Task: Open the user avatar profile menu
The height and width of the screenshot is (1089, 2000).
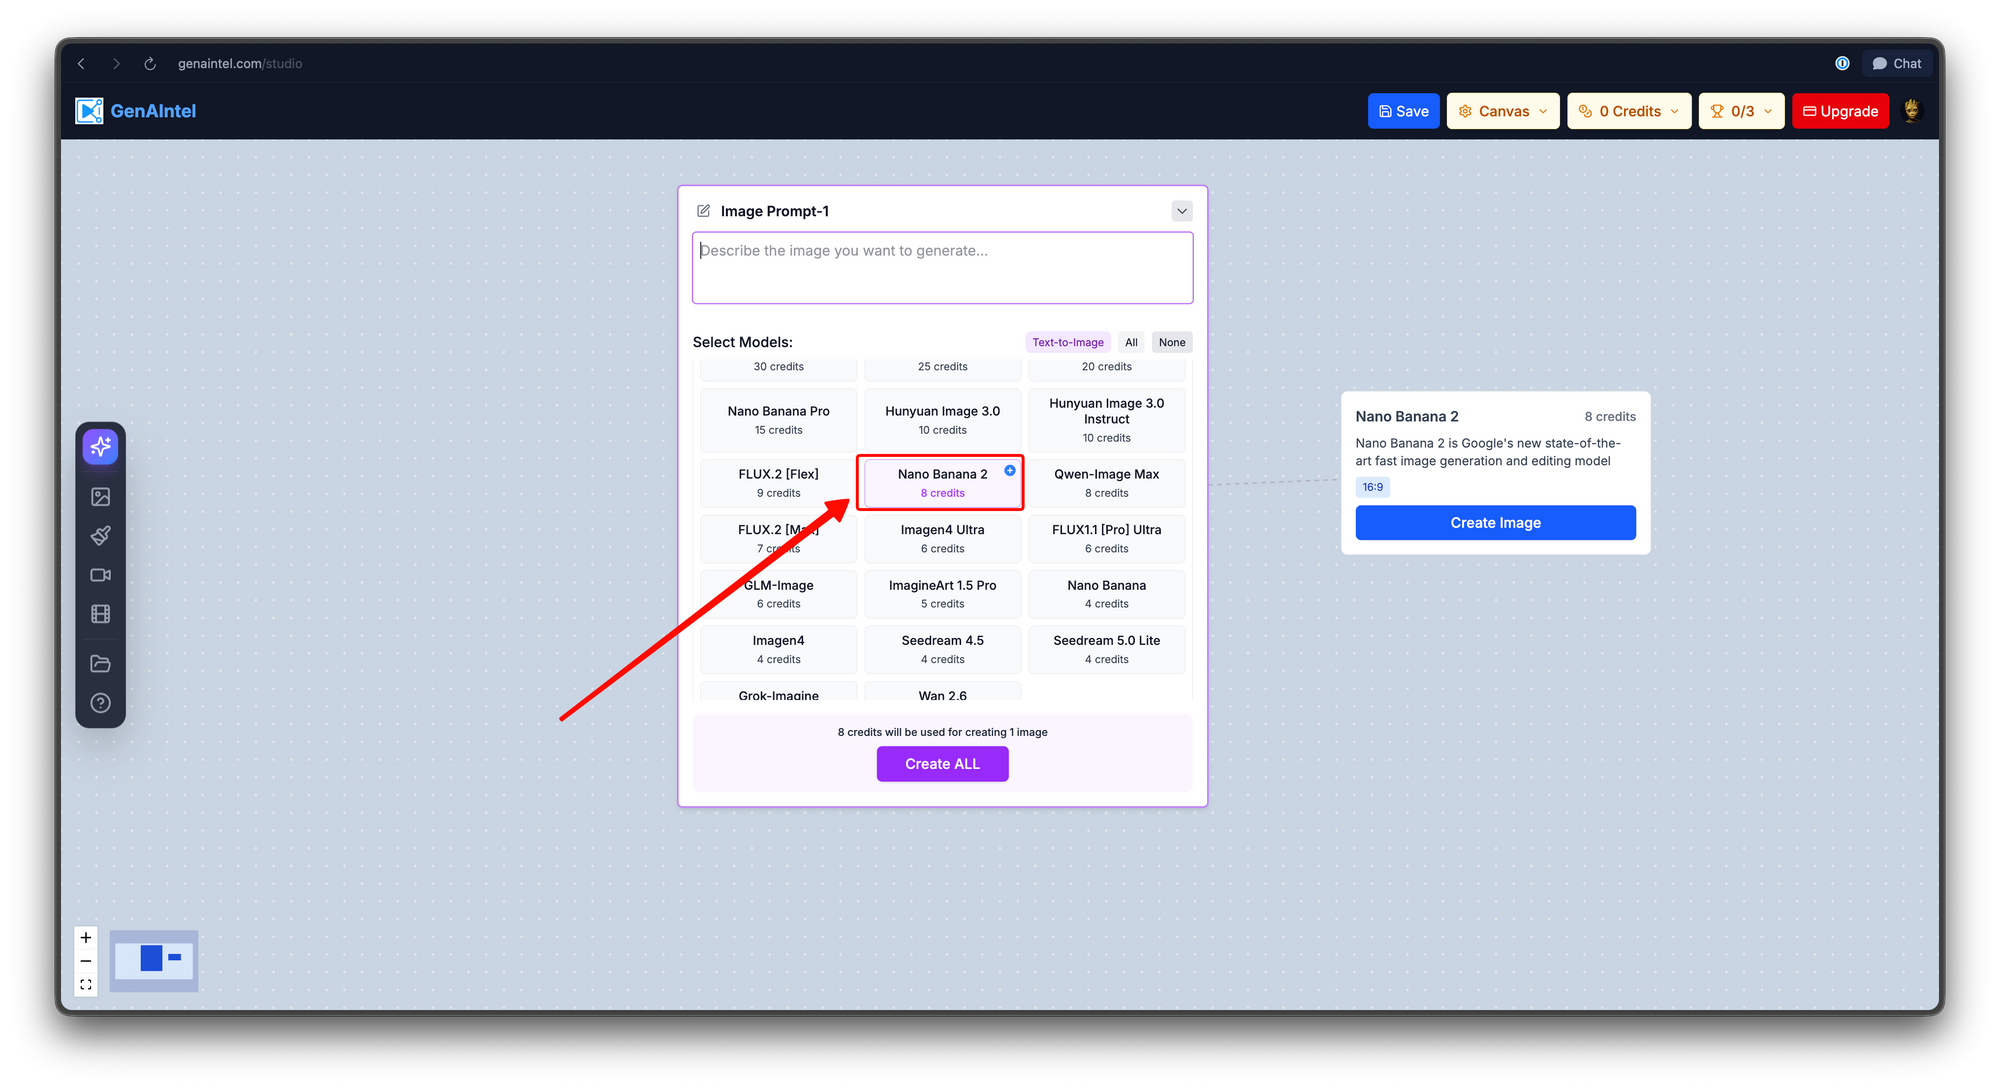Action: click(1912, 110)
